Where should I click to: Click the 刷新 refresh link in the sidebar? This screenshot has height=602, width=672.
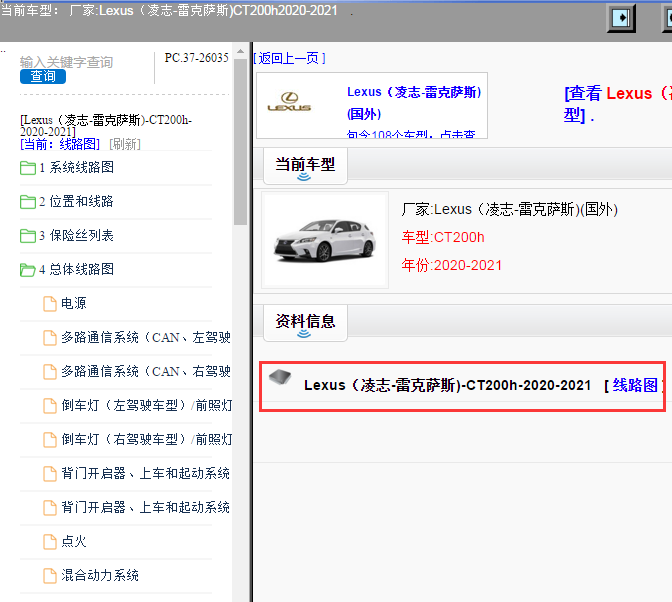[125, 144]
